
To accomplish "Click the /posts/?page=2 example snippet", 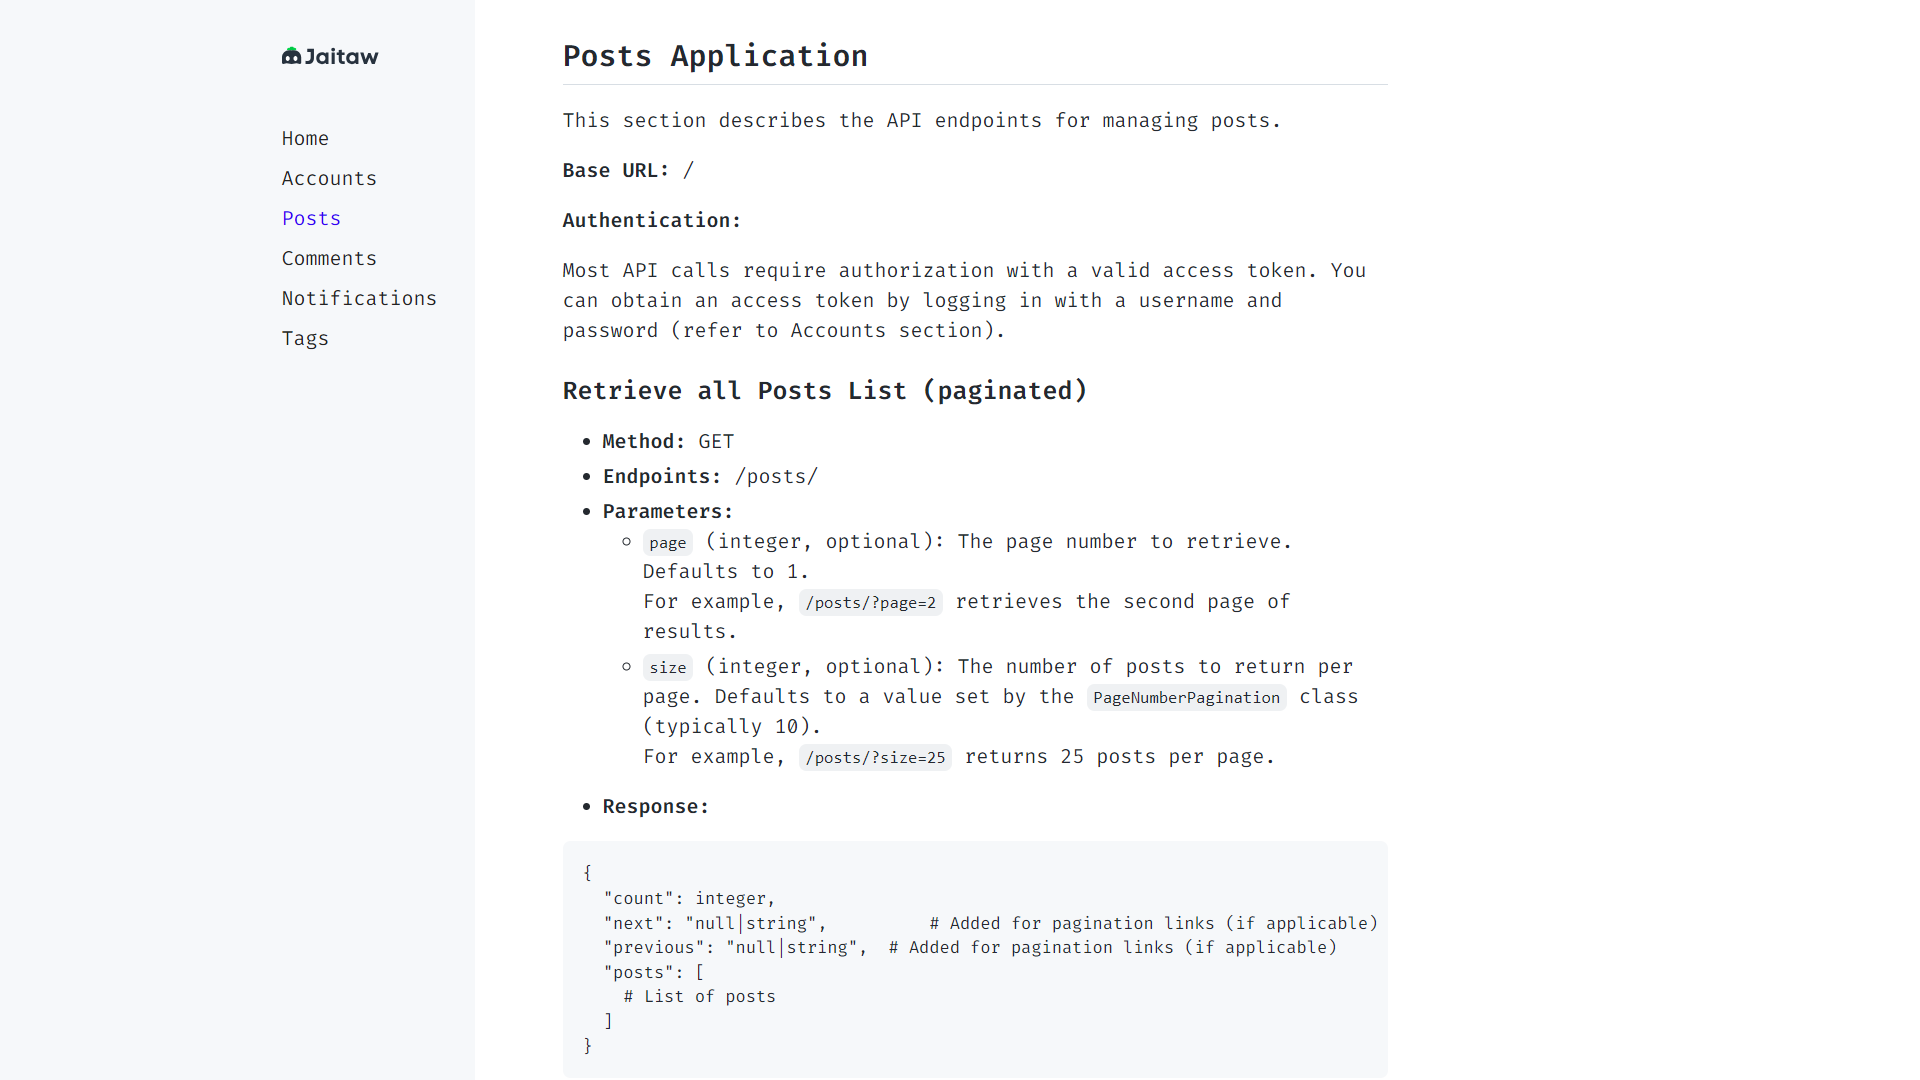I will coord(870,602).
